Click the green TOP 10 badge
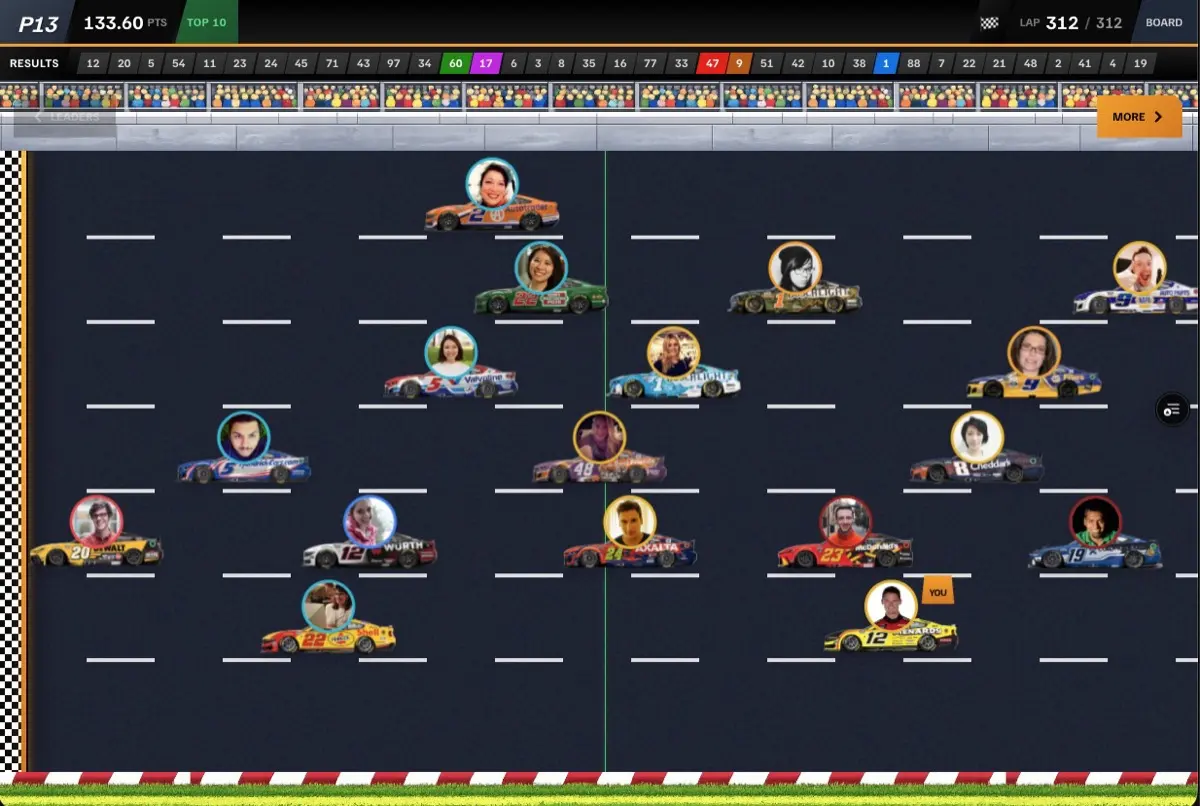Screen dimensions: 1200x806 [205, 20]
